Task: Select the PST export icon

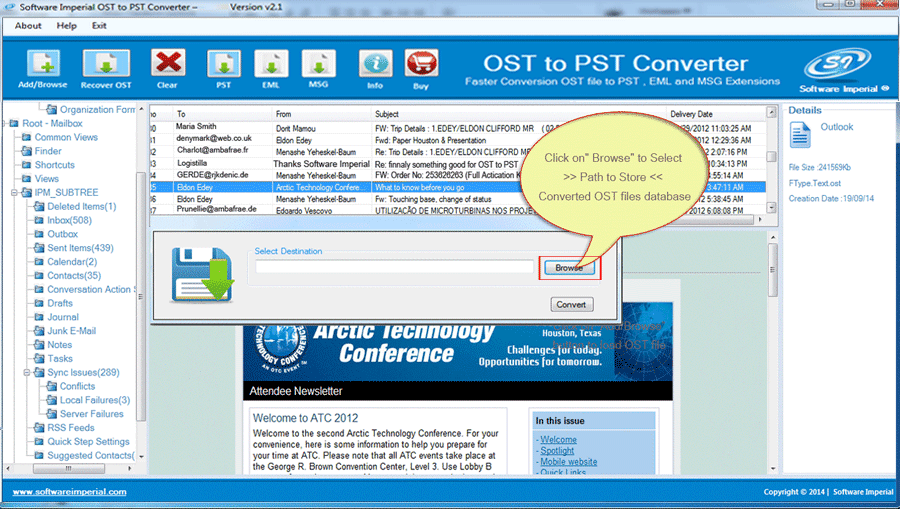Action: [x=223, y=64]
